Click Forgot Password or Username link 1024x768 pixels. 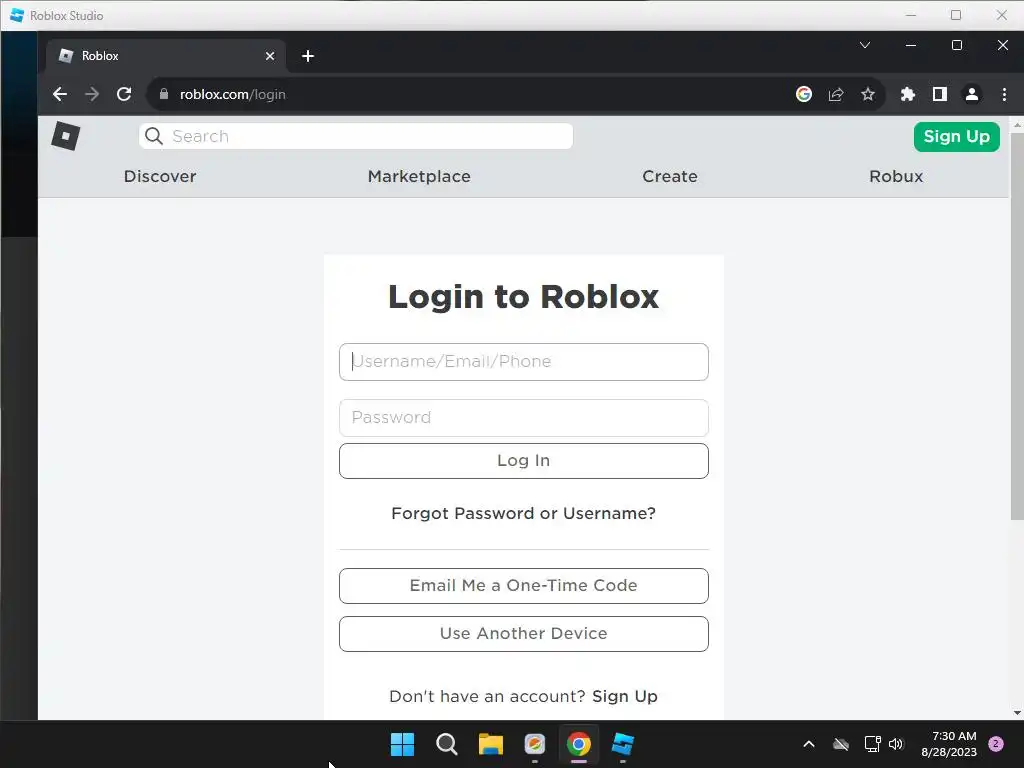[x=523, y=513]
